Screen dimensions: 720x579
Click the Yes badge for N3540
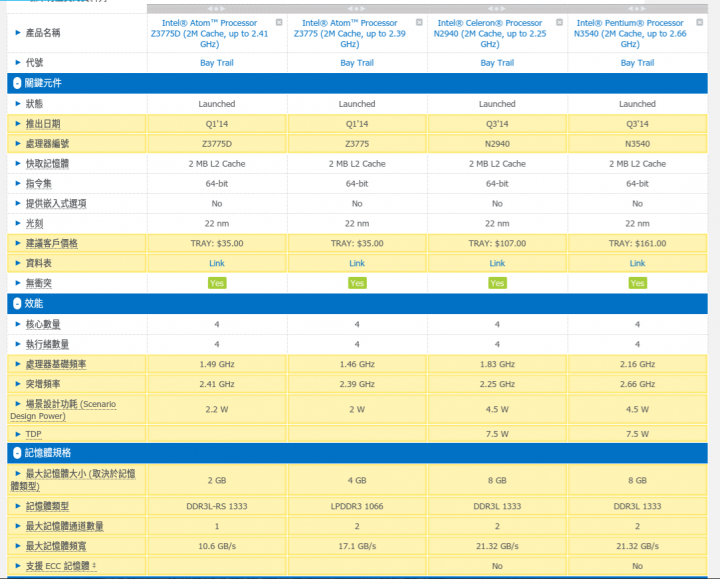637,283
